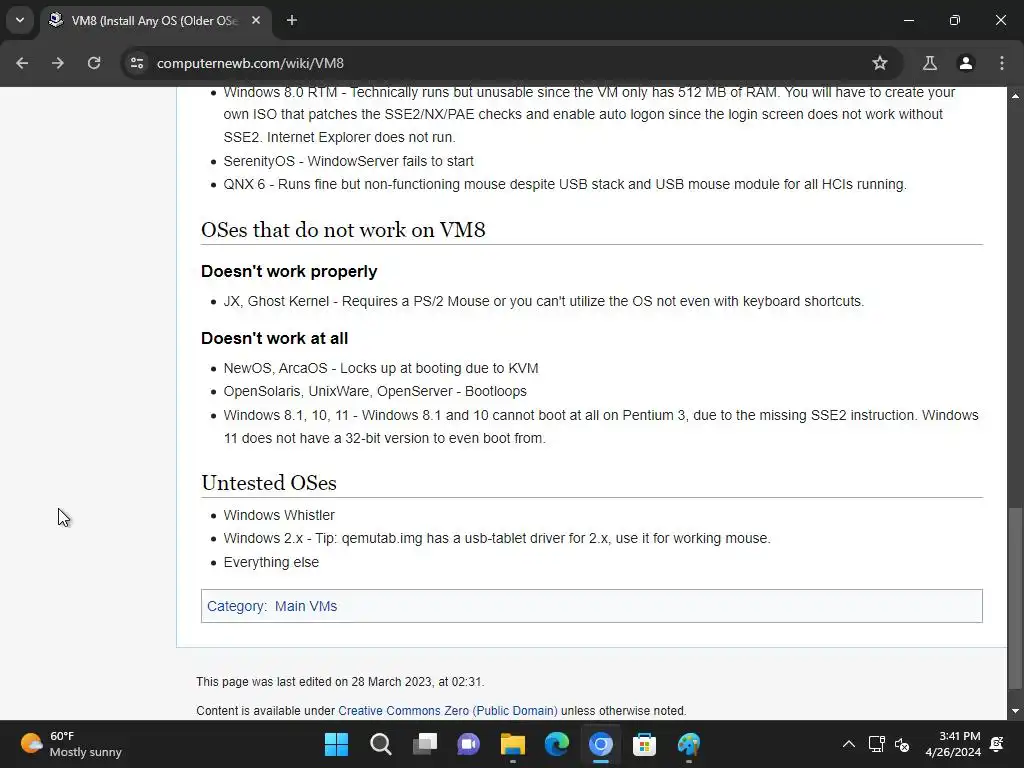Expand the tab search dropdown
Image resolution: width=1024 pixels, height=768 pixels.
point(20,20)
